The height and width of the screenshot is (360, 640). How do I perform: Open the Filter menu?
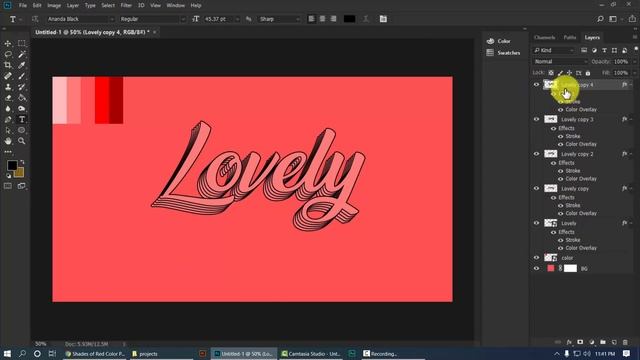(x=126, y=5)
